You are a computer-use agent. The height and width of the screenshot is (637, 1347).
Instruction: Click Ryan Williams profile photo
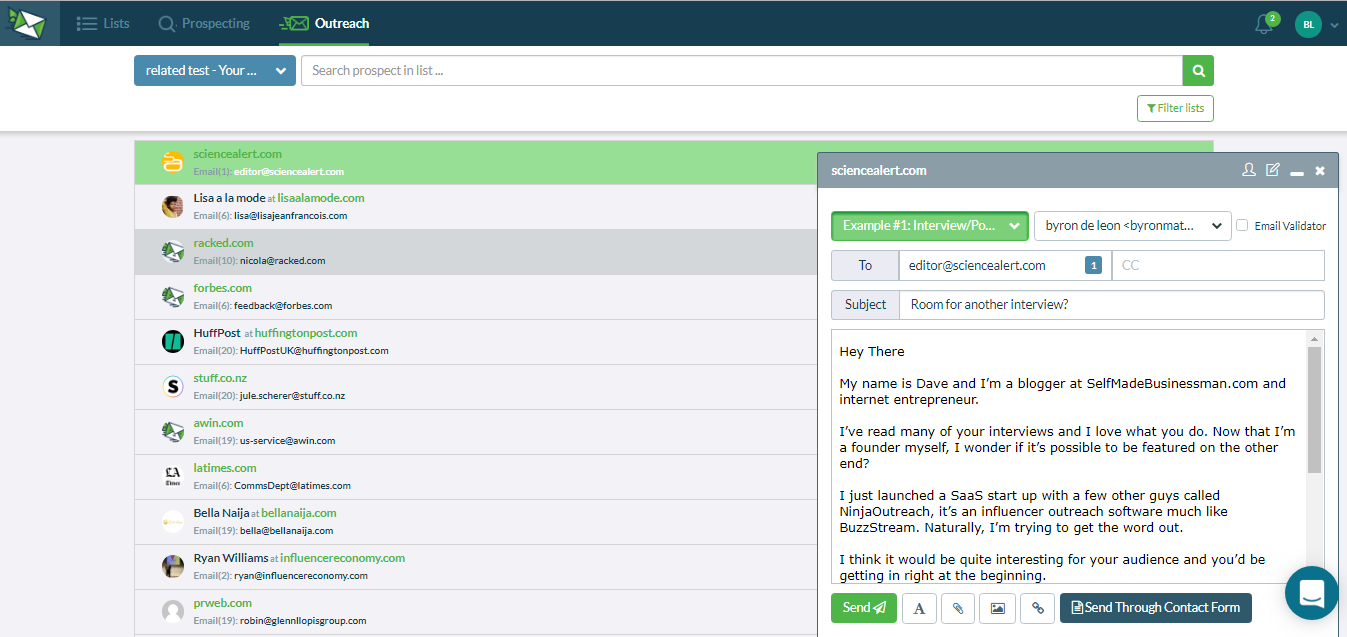tap(173, 566)
